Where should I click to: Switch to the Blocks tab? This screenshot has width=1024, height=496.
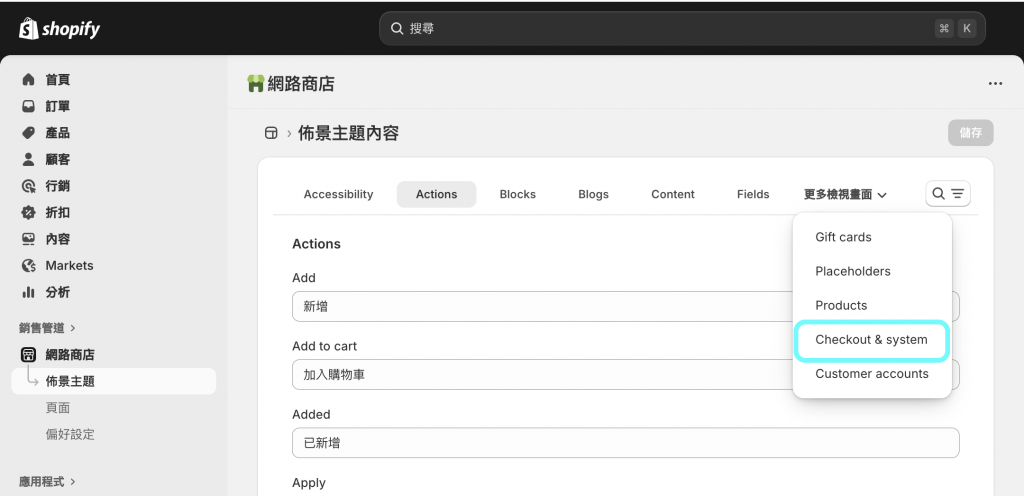pos(517,194)
